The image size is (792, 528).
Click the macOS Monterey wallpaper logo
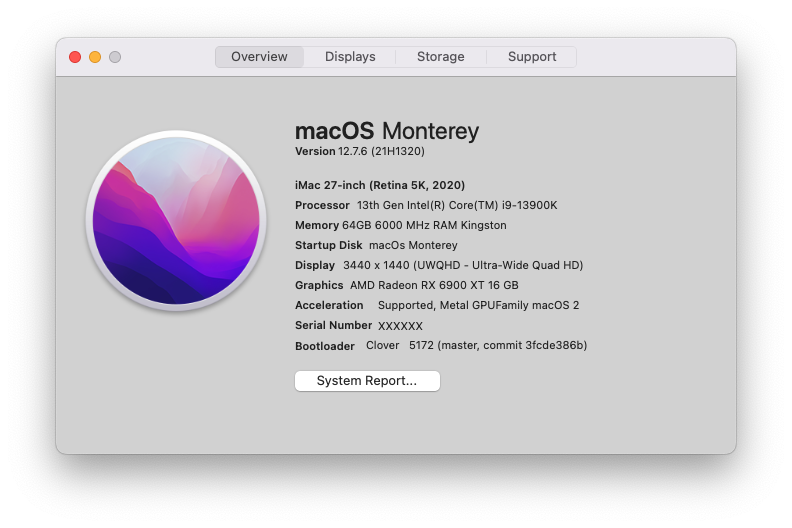pos(176,220)
